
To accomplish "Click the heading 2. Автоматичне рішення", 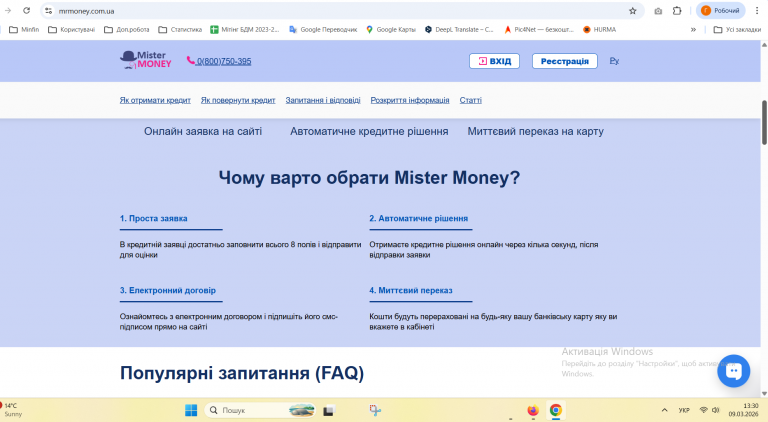I will pyautogui.click(x=419, y=218).
